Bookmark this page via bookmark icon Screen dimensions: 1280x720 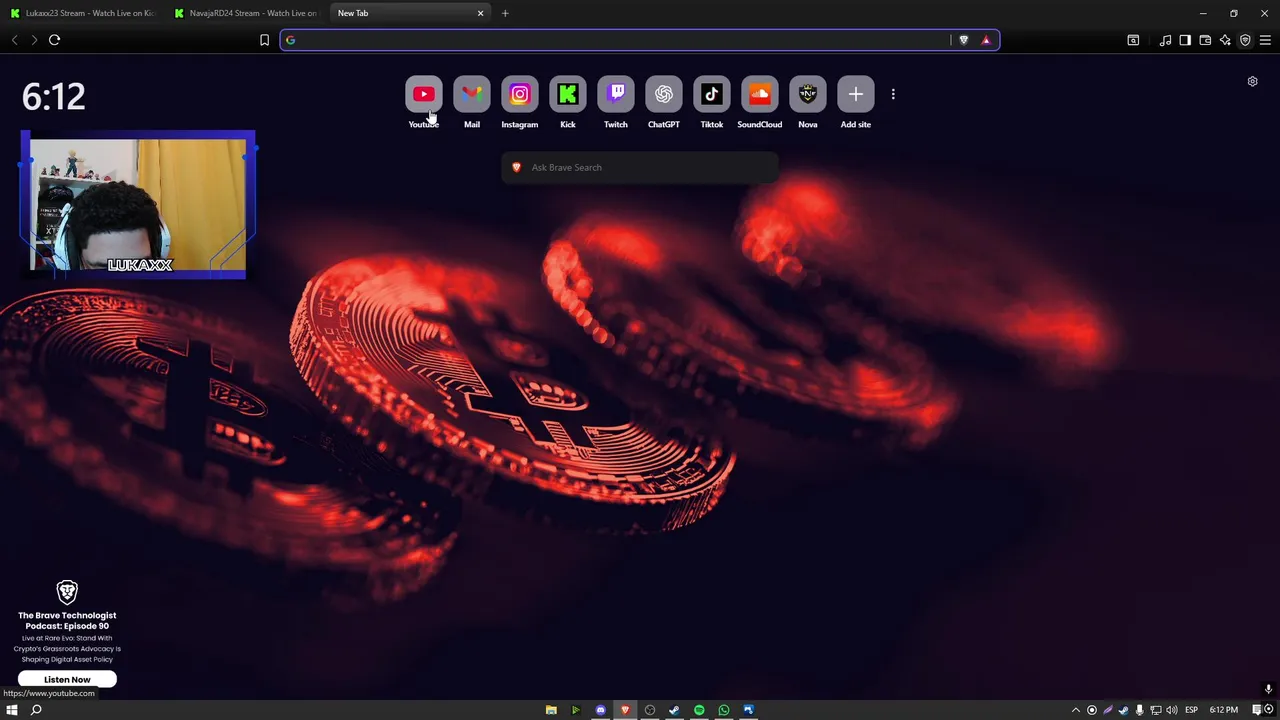pos(264,40)
